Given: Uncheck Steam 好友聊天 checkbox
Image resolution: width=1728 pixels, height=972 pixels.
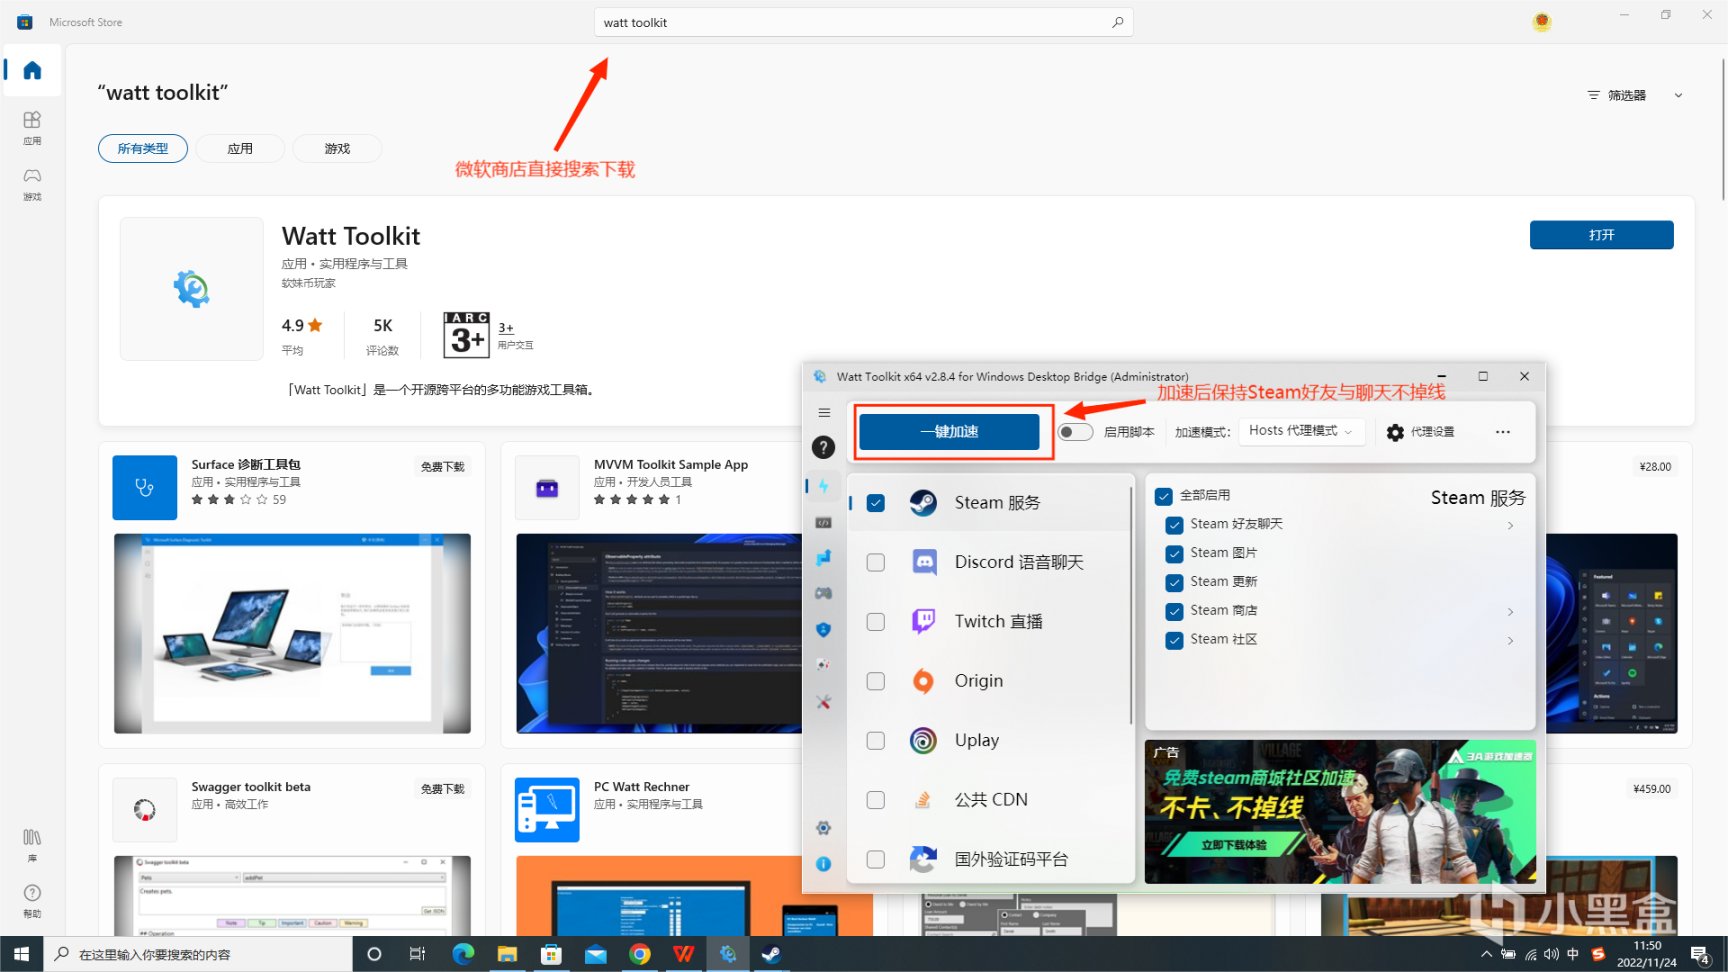Looking at the screenshot, I should pyautogui.click(x=1175, y=524).
